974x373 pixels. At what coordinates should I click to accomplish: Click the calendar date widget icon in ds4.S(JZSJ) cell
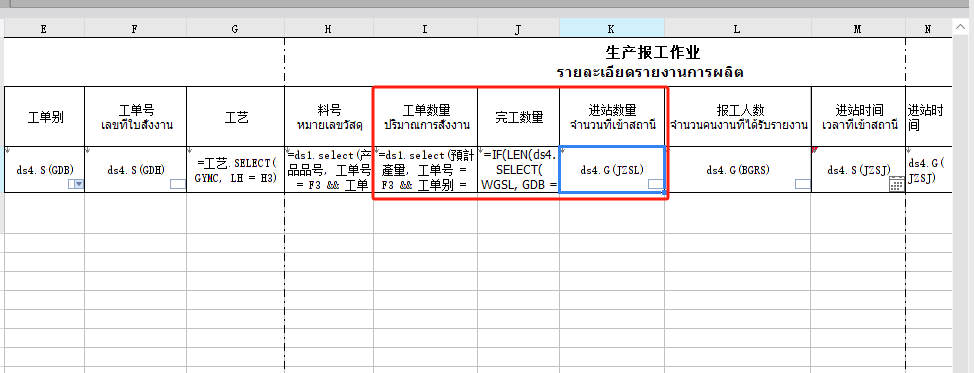pyautogui.click(x=896, y=183)
